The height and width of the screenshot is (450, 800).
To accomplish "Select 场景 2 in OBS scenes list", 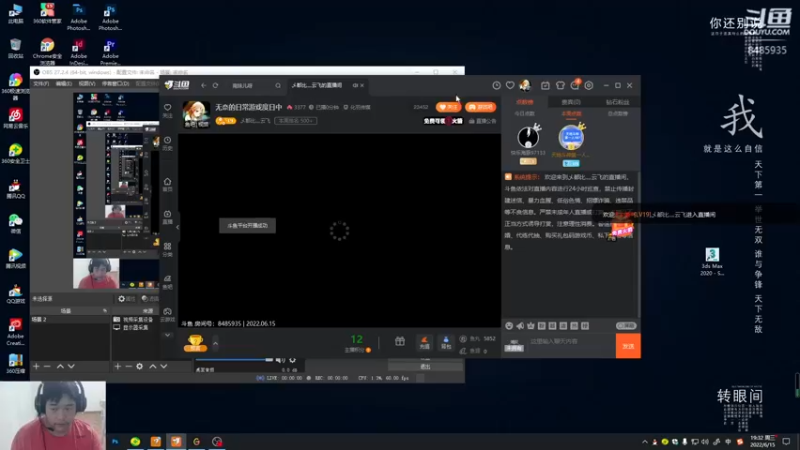I will pyautogui.click(x=70, y=319).
